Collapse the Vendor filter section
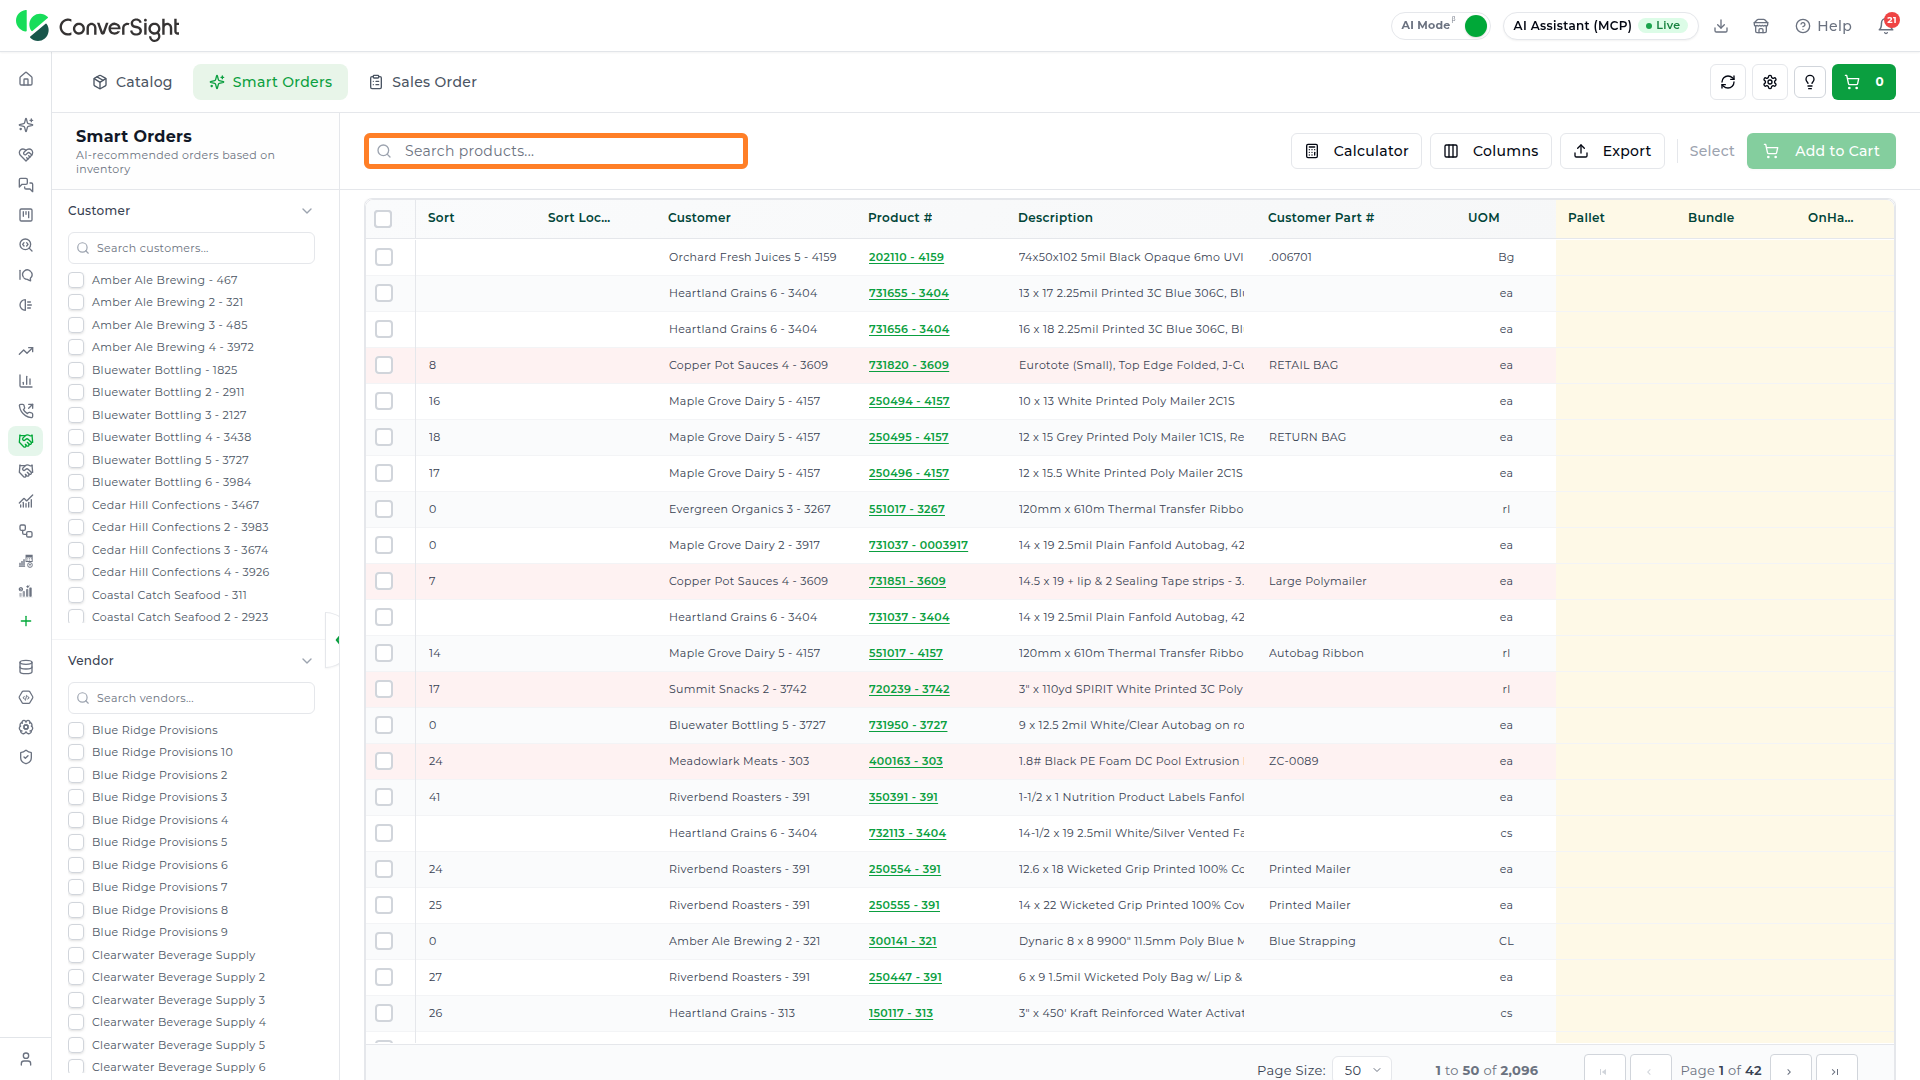Image resolution: width=1920 pixels, height=1080 pixels. point(307,661)
